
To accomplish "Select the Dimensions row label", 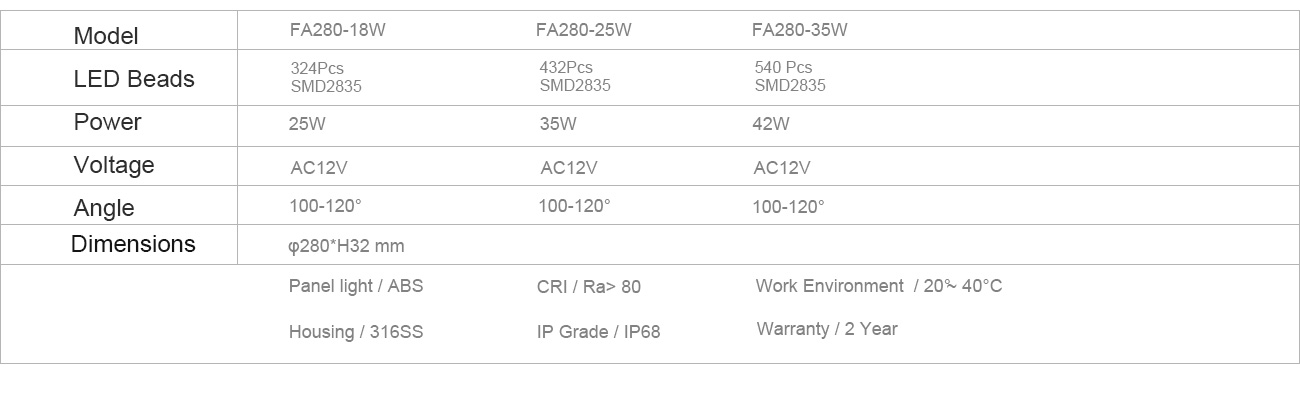I will pos(133,244).
